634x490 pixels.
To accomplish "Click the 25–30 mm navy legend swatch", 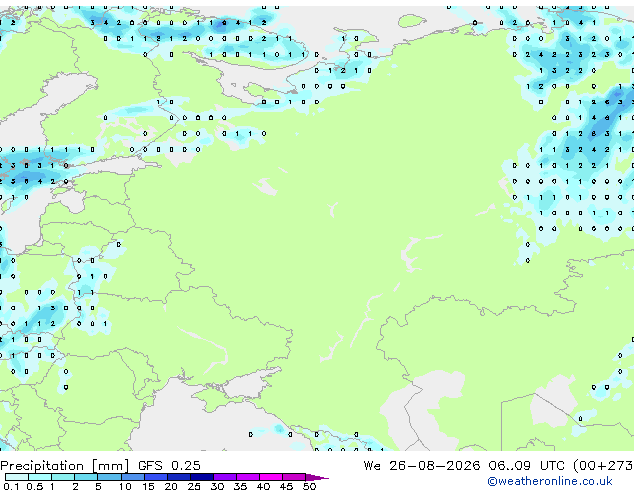I will click(x=201, y=477).
